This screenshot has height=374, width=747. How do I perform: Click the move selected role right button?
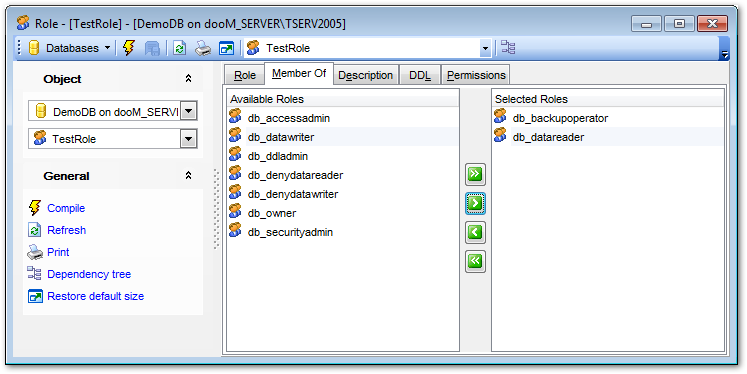coord(475,204)
